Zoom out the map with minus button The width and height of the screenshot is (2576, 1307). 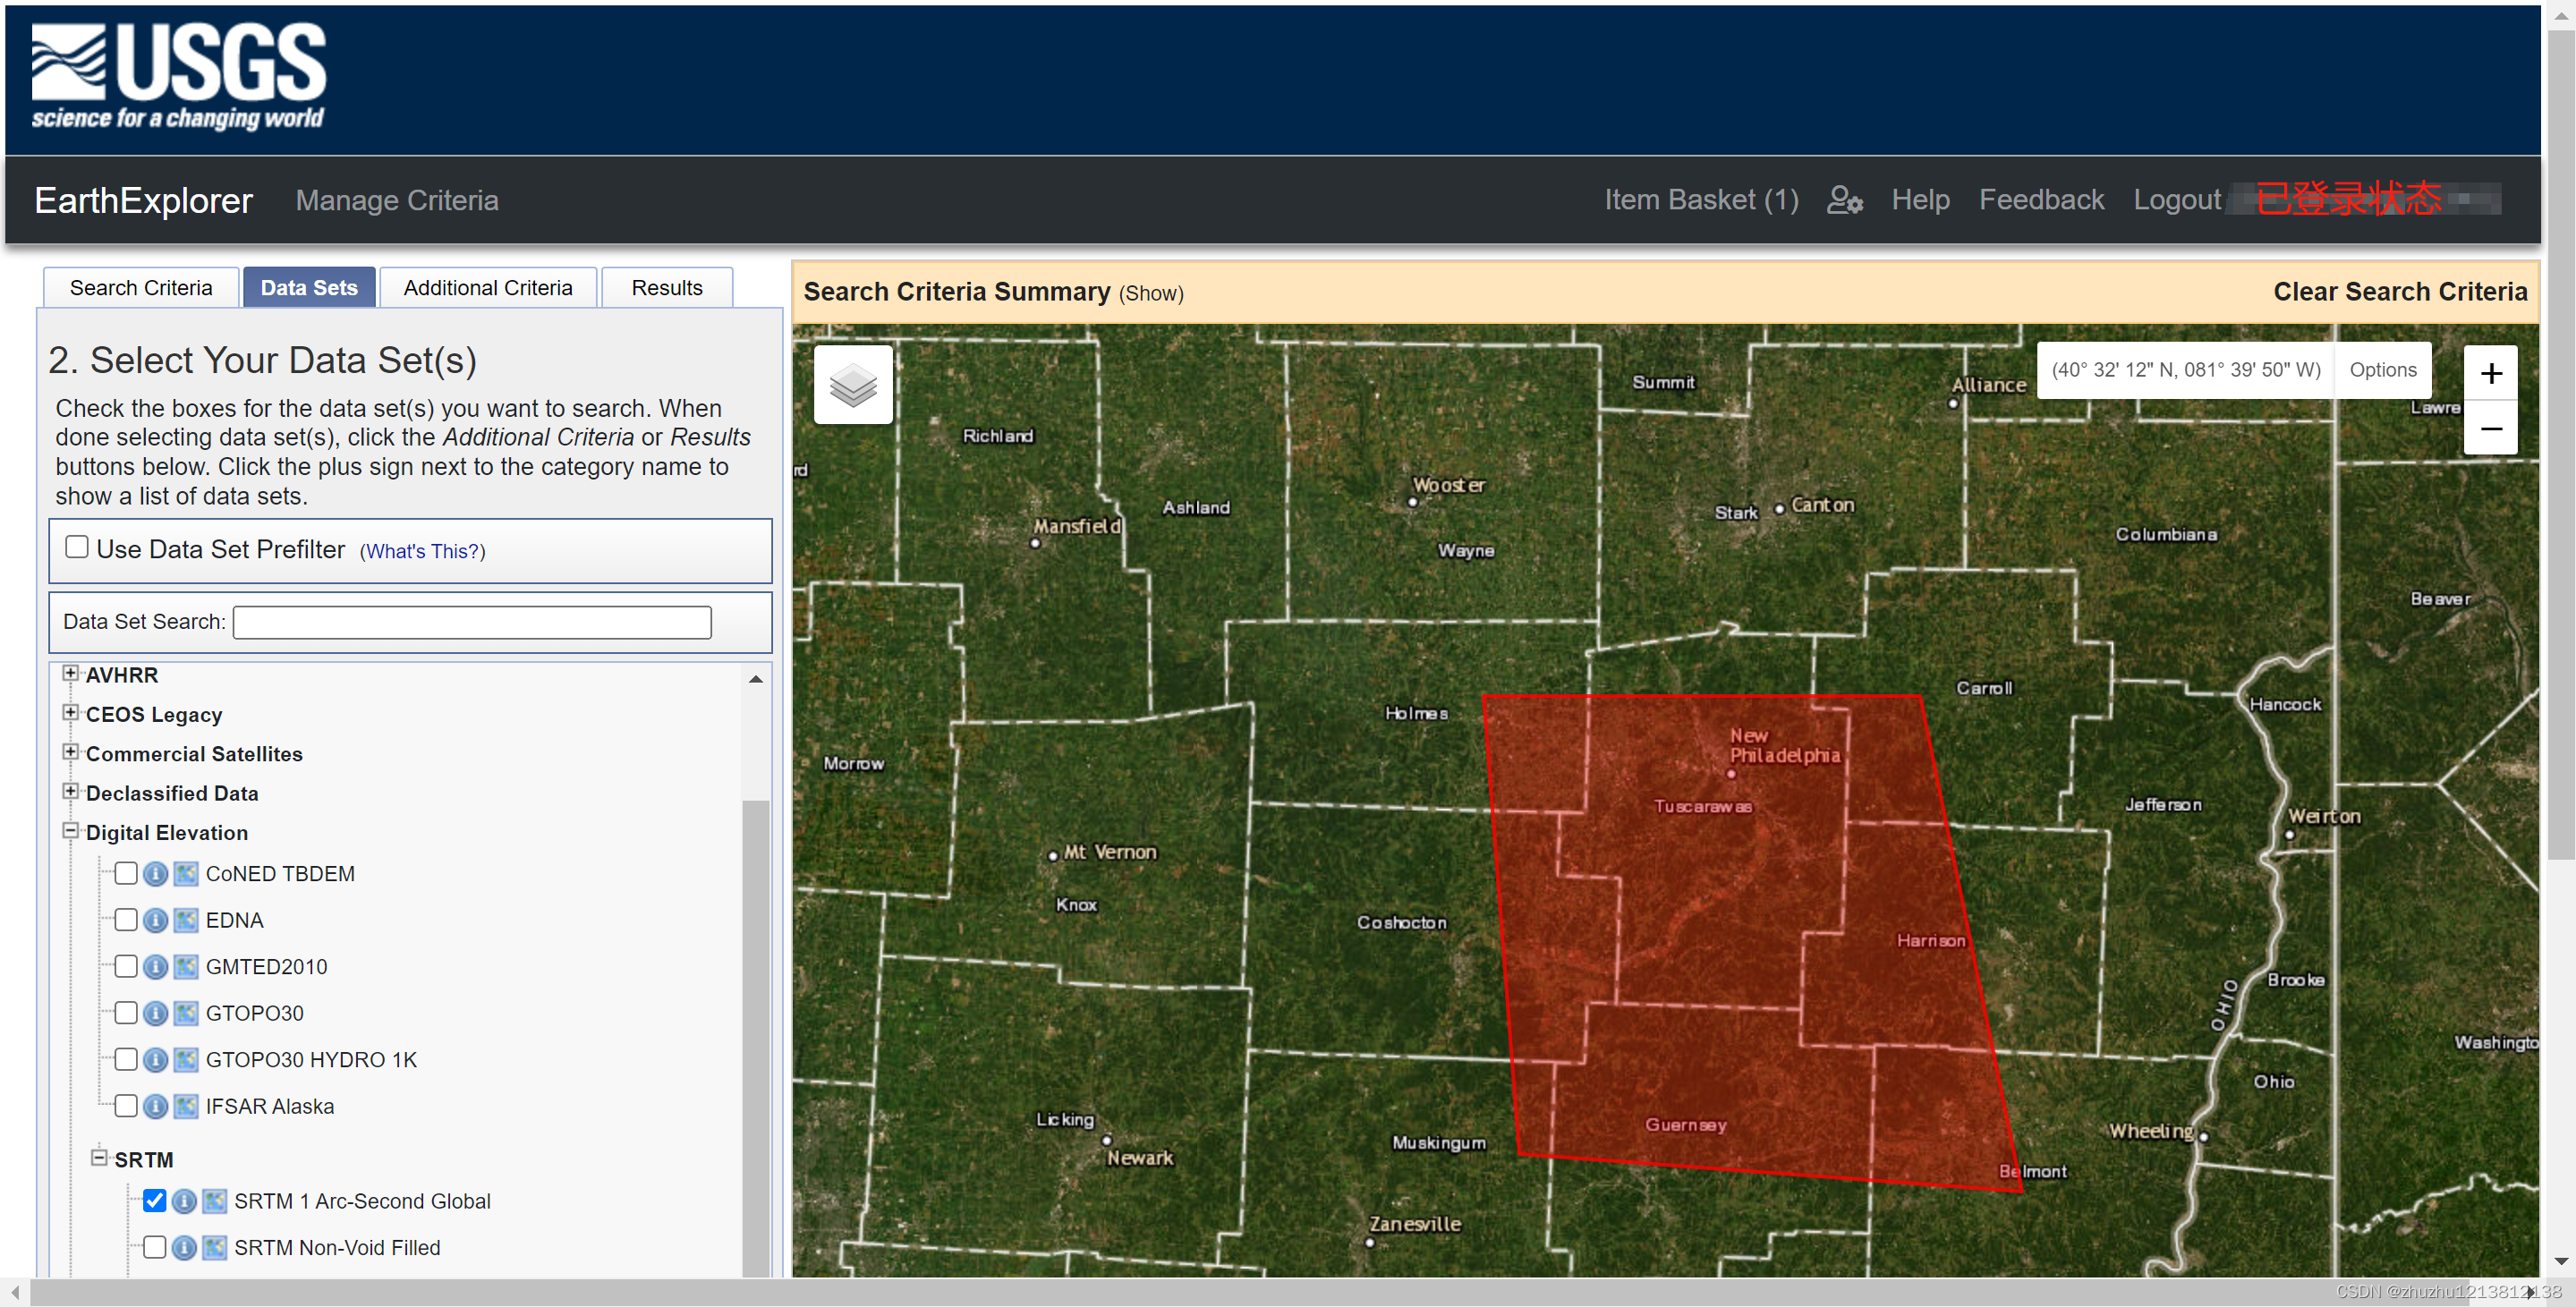(2490, 428)
